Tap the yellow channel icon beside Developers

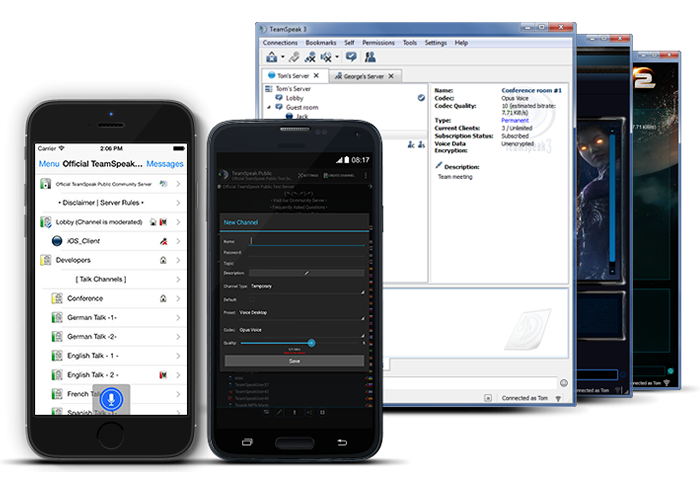pos(46,260)
